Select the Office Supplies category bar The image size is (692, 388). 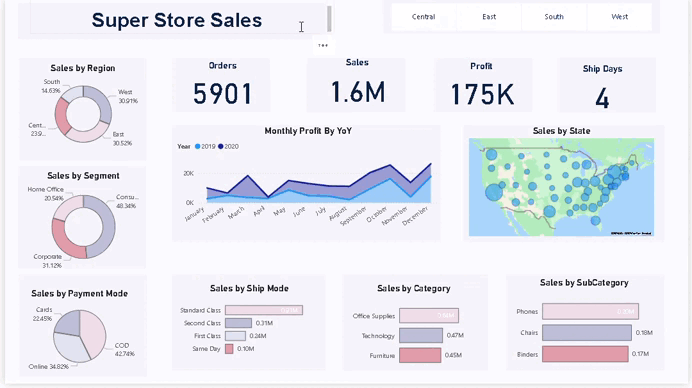429,316
